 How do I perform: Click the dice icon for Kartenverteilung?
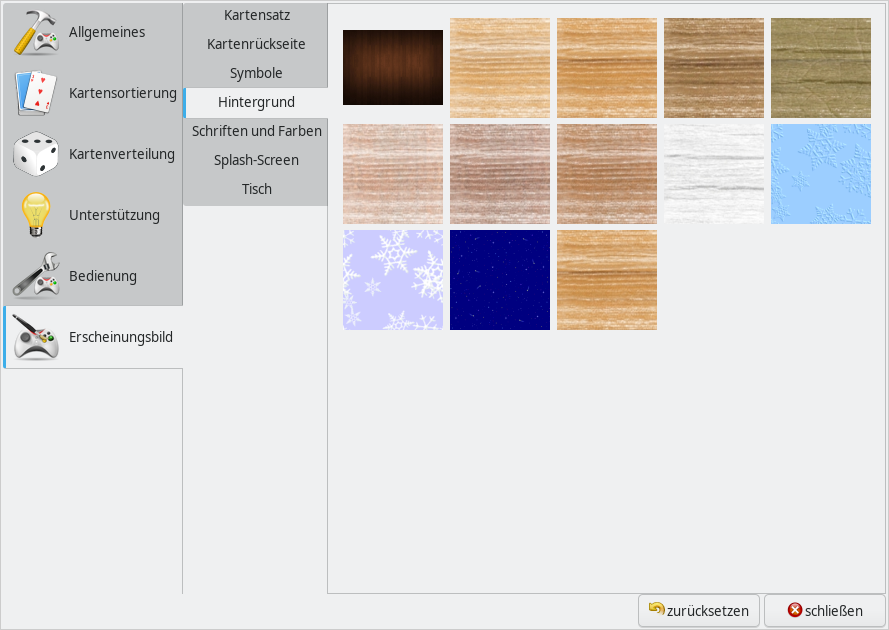[x=37, y=155]
